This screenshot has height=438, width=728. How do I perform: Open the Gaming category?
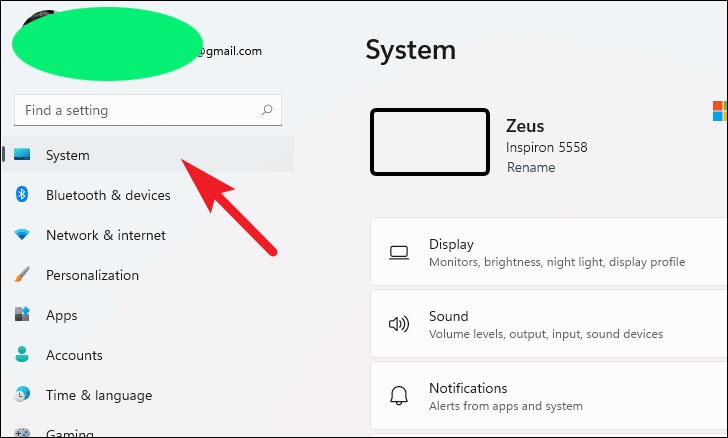coord(70,433)
